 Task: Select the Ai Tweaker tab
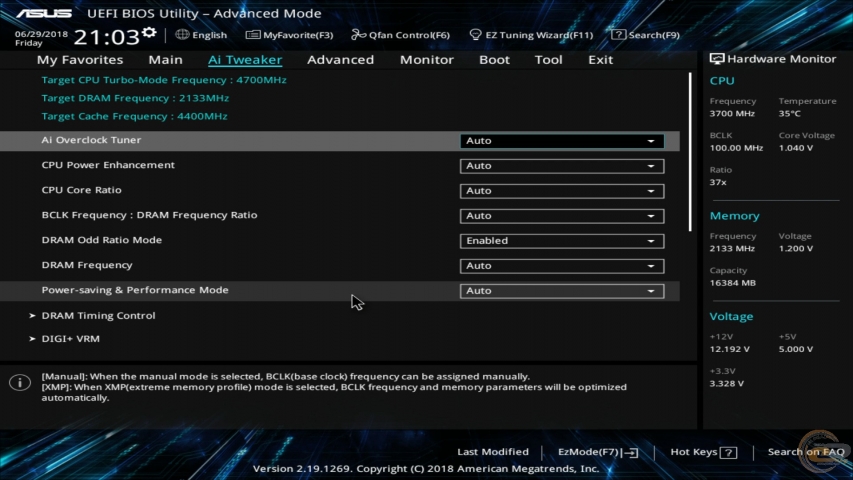pyautogui.click(x=245, y=60)
